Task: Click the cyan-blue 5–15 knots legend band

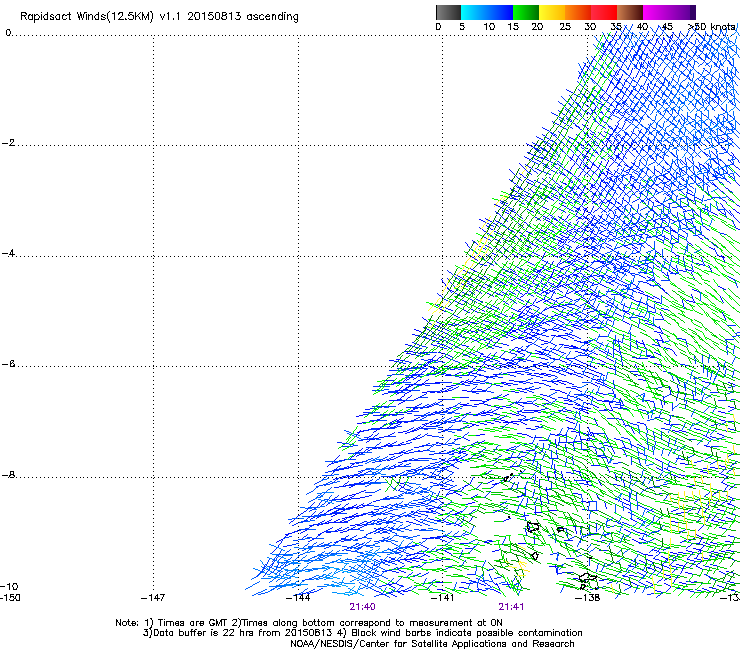Action: 487,12
